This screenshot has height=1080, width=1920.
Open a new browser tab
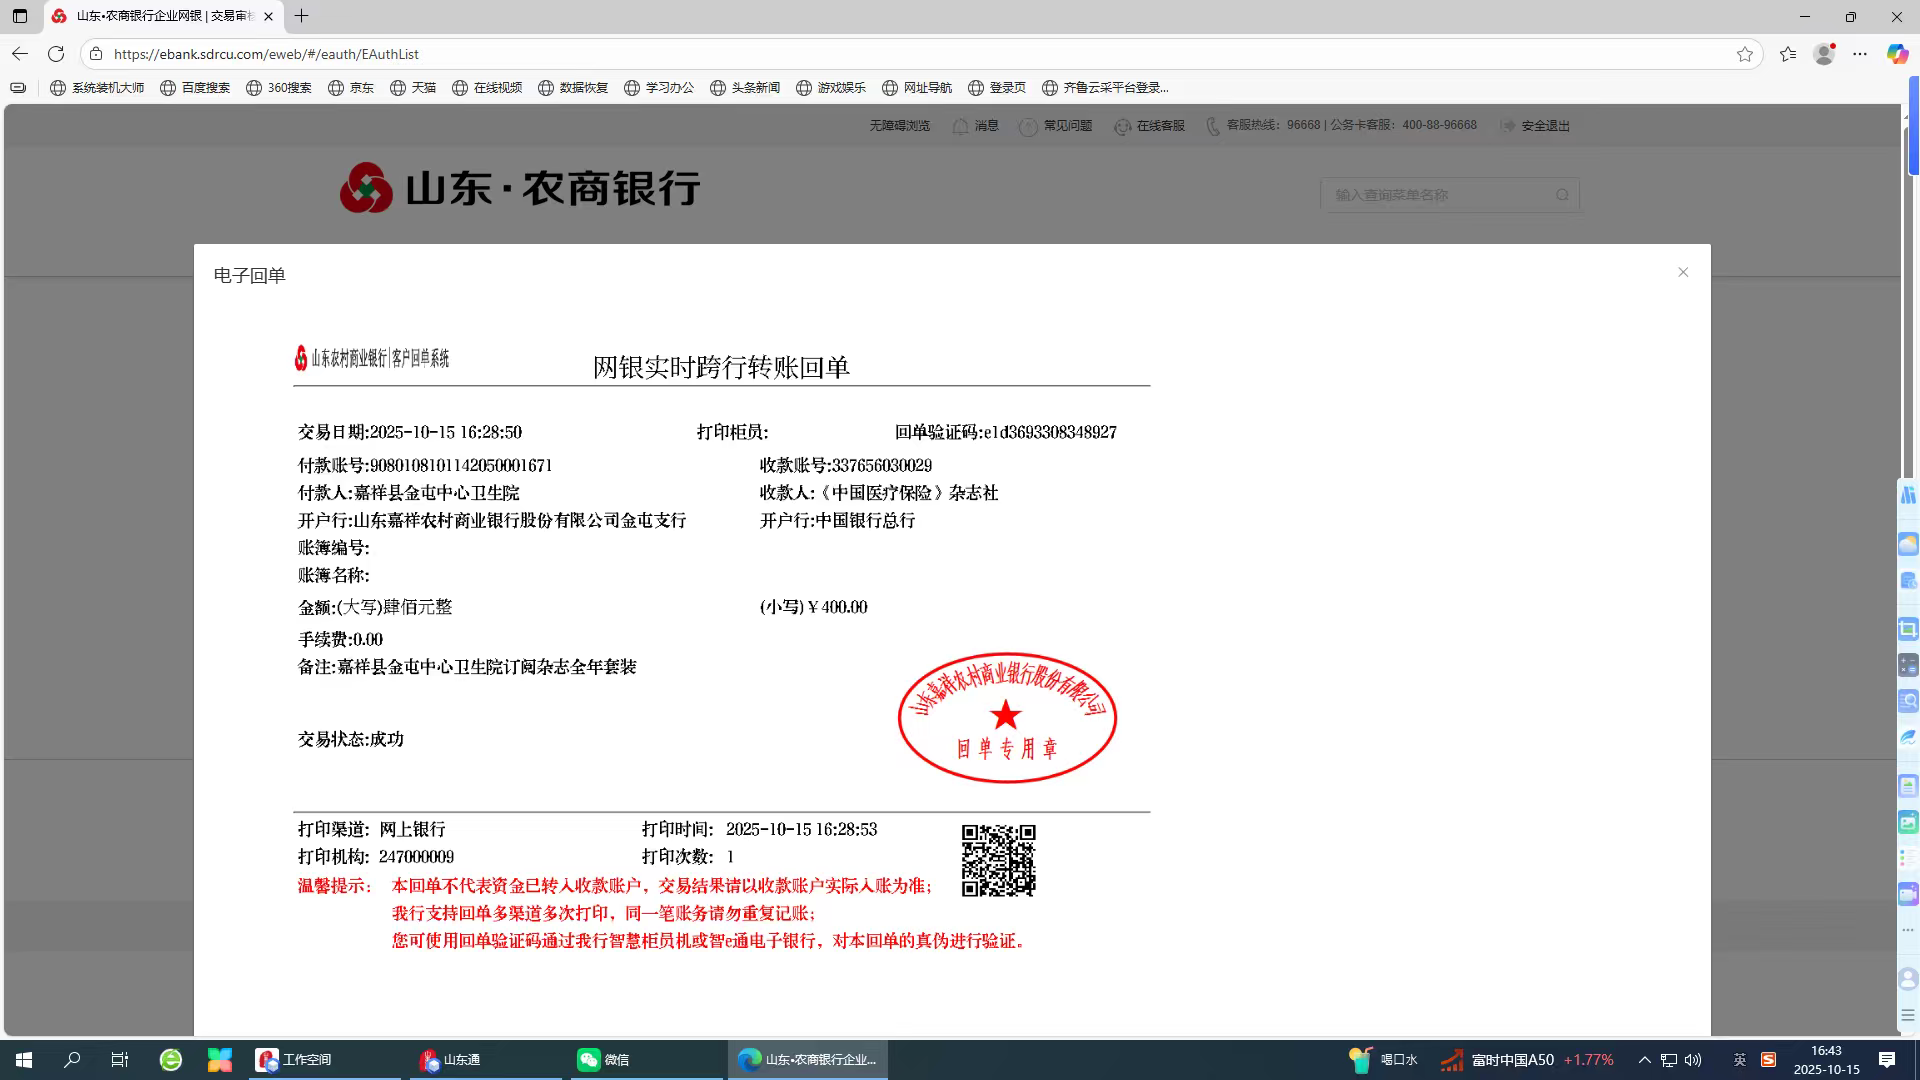coord(301,16)
